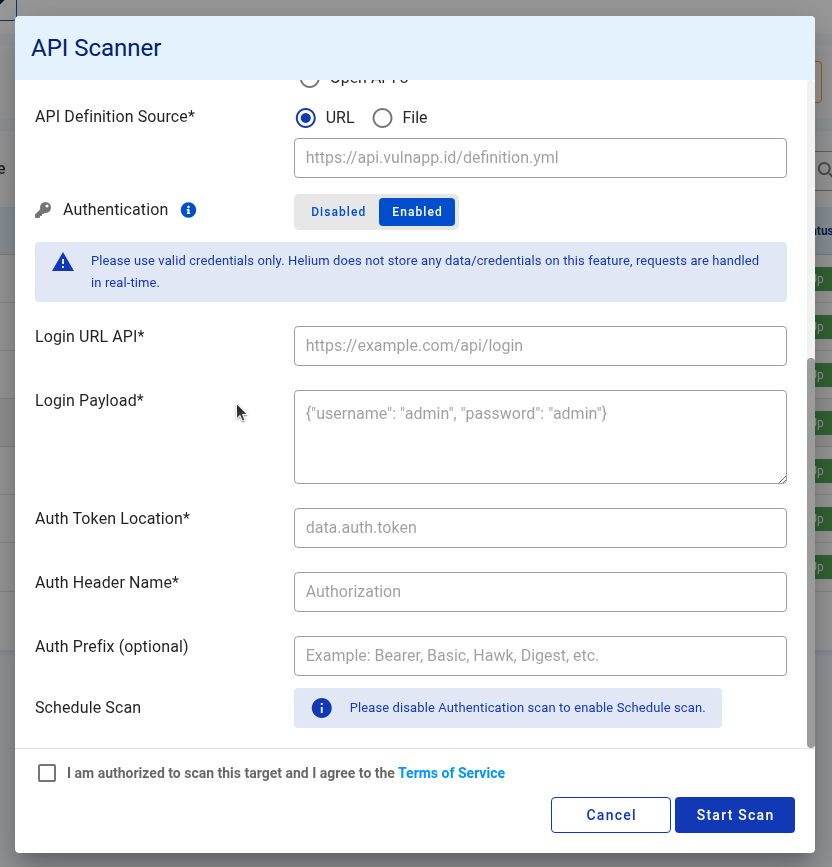Click the 'Auth Token Location*' label
The width and height of the screenshot is (832, 867).
click(x=112, y=519)
